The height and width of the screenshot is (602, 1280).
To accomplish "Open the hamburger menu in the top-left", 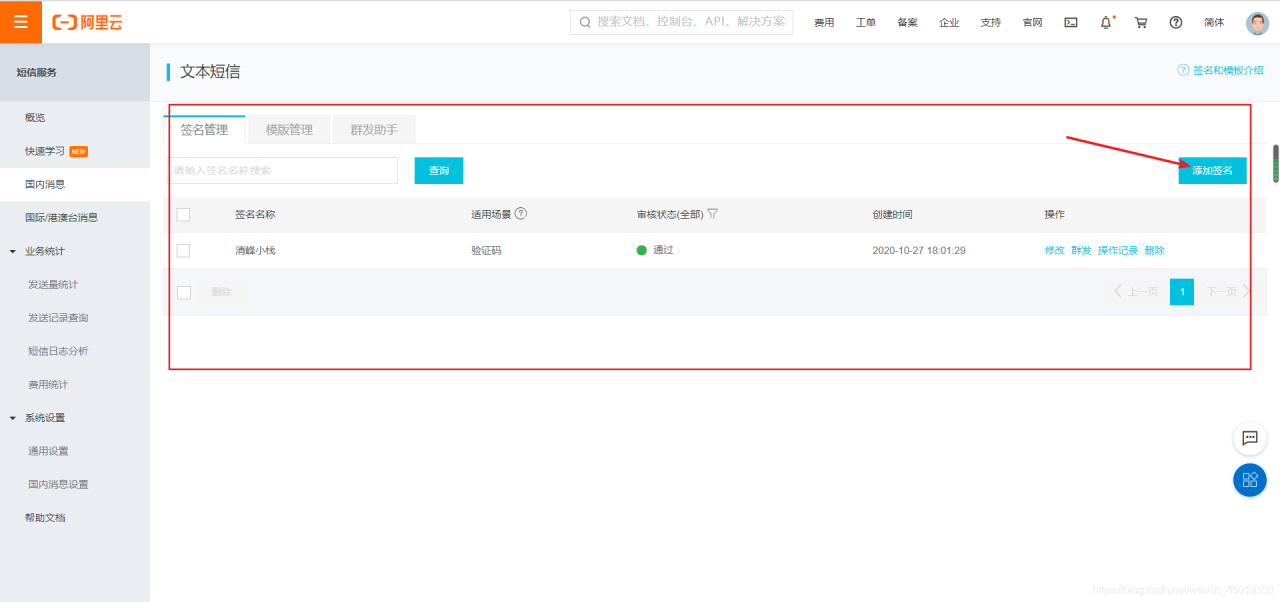I will pos(21,22).
